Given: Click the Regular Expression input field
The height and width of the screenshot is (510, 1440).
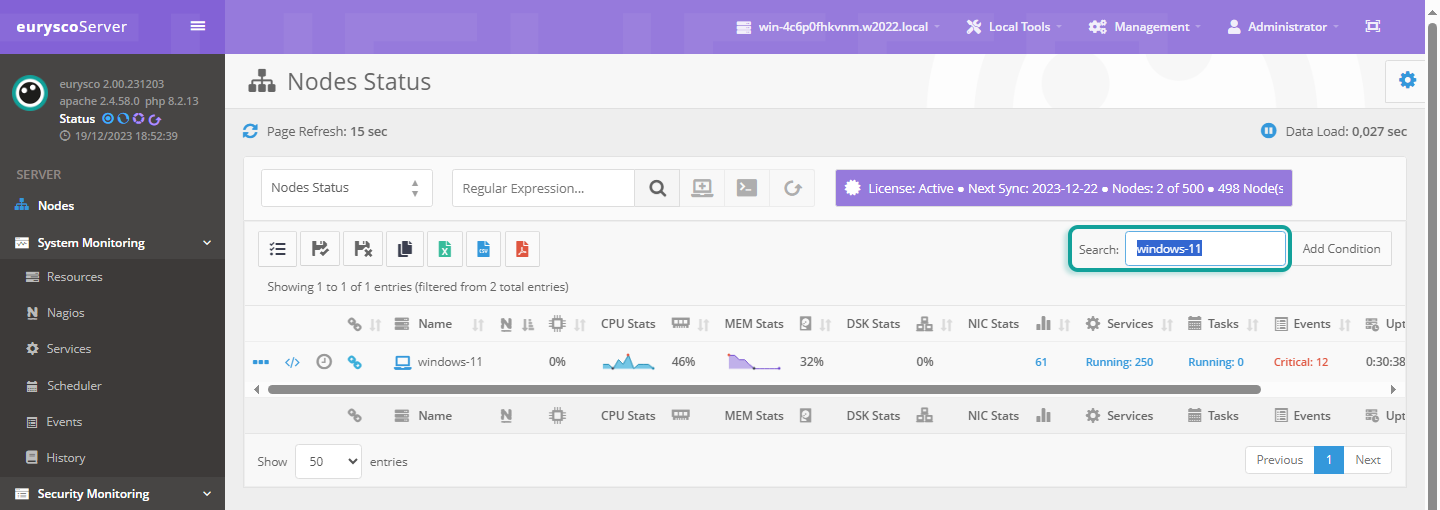Looking at the screenshot, I should [543, 188].
